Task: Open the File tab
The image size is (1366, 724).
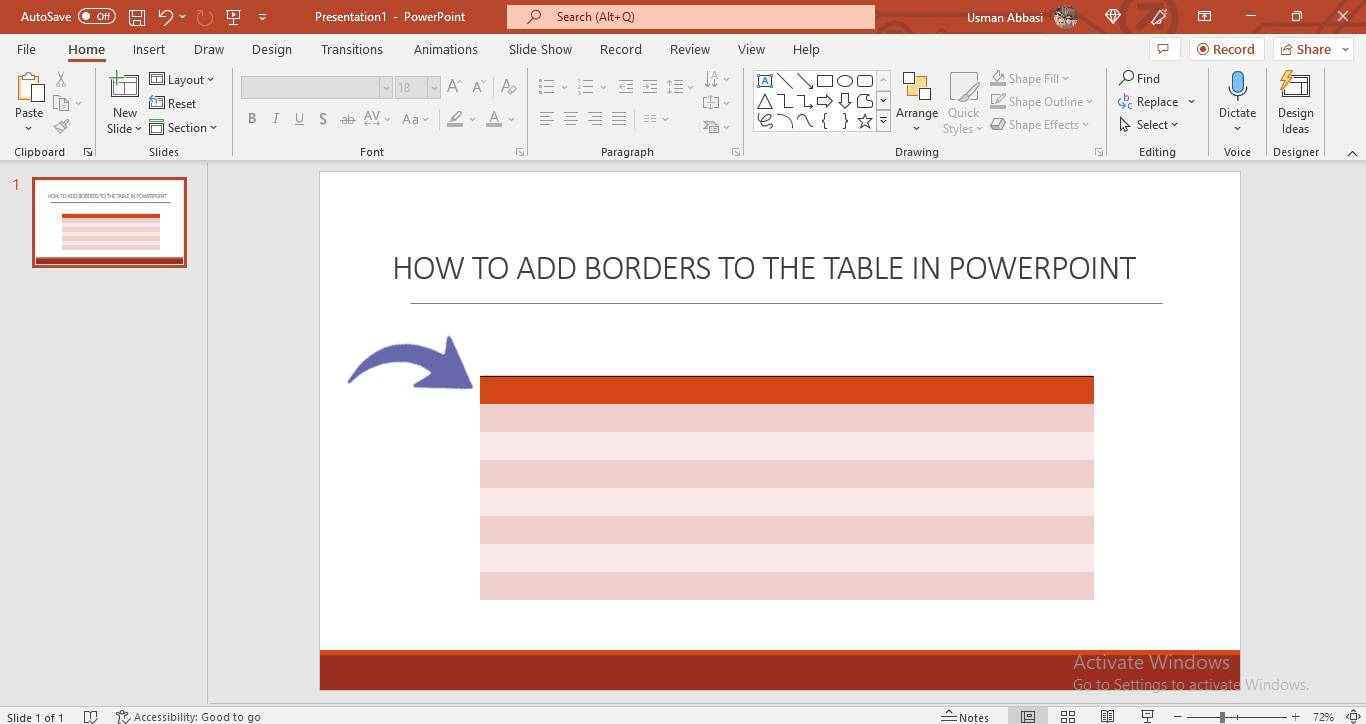Action: 26,49
